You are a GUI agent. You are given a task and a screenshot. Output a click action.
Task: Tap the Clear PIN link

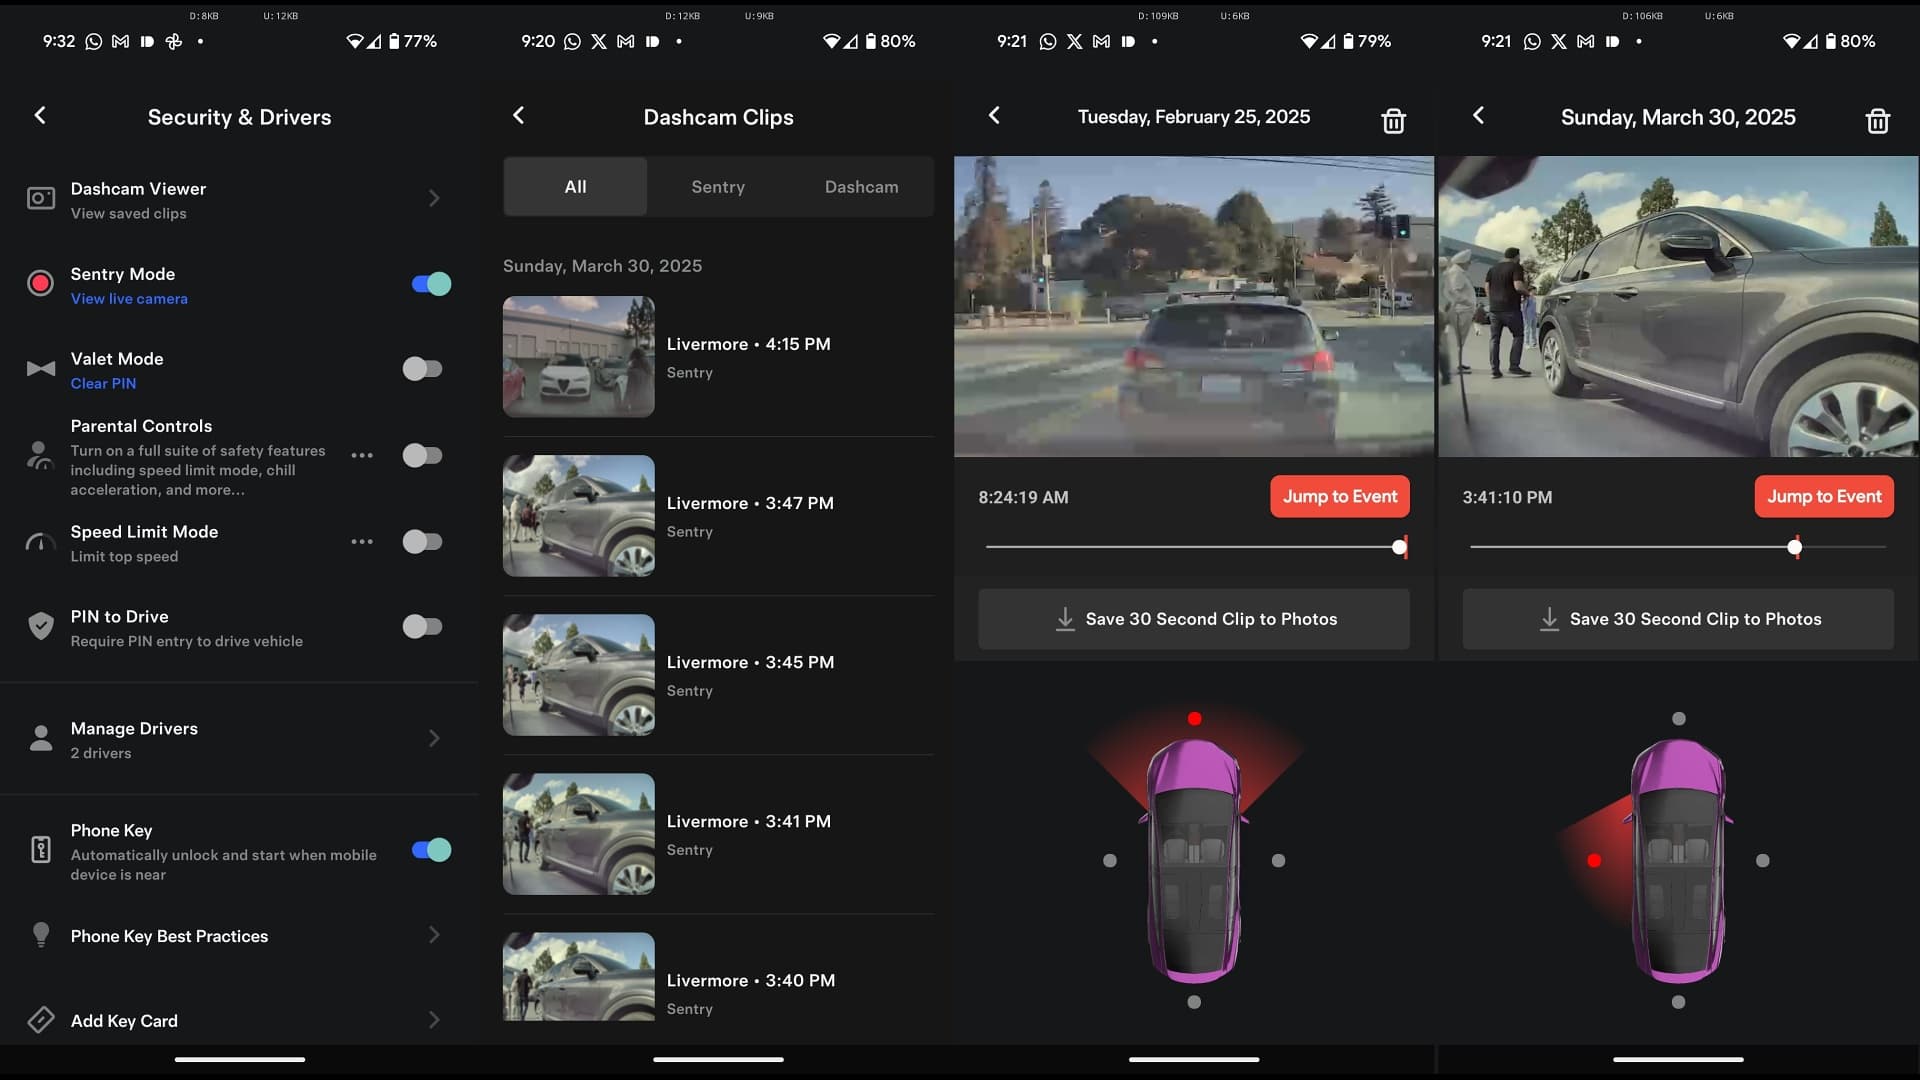103,384
